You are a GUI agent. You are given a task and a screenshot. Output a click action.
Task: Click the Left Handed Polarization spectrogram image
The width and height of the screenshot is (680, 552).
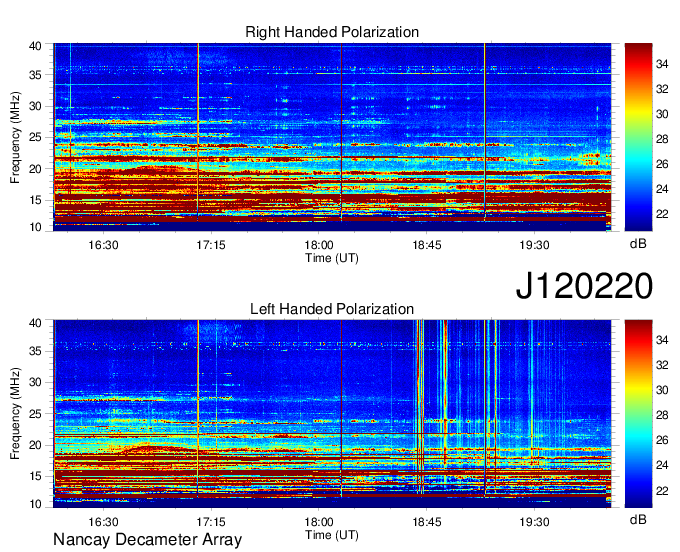tap(332, 414)
